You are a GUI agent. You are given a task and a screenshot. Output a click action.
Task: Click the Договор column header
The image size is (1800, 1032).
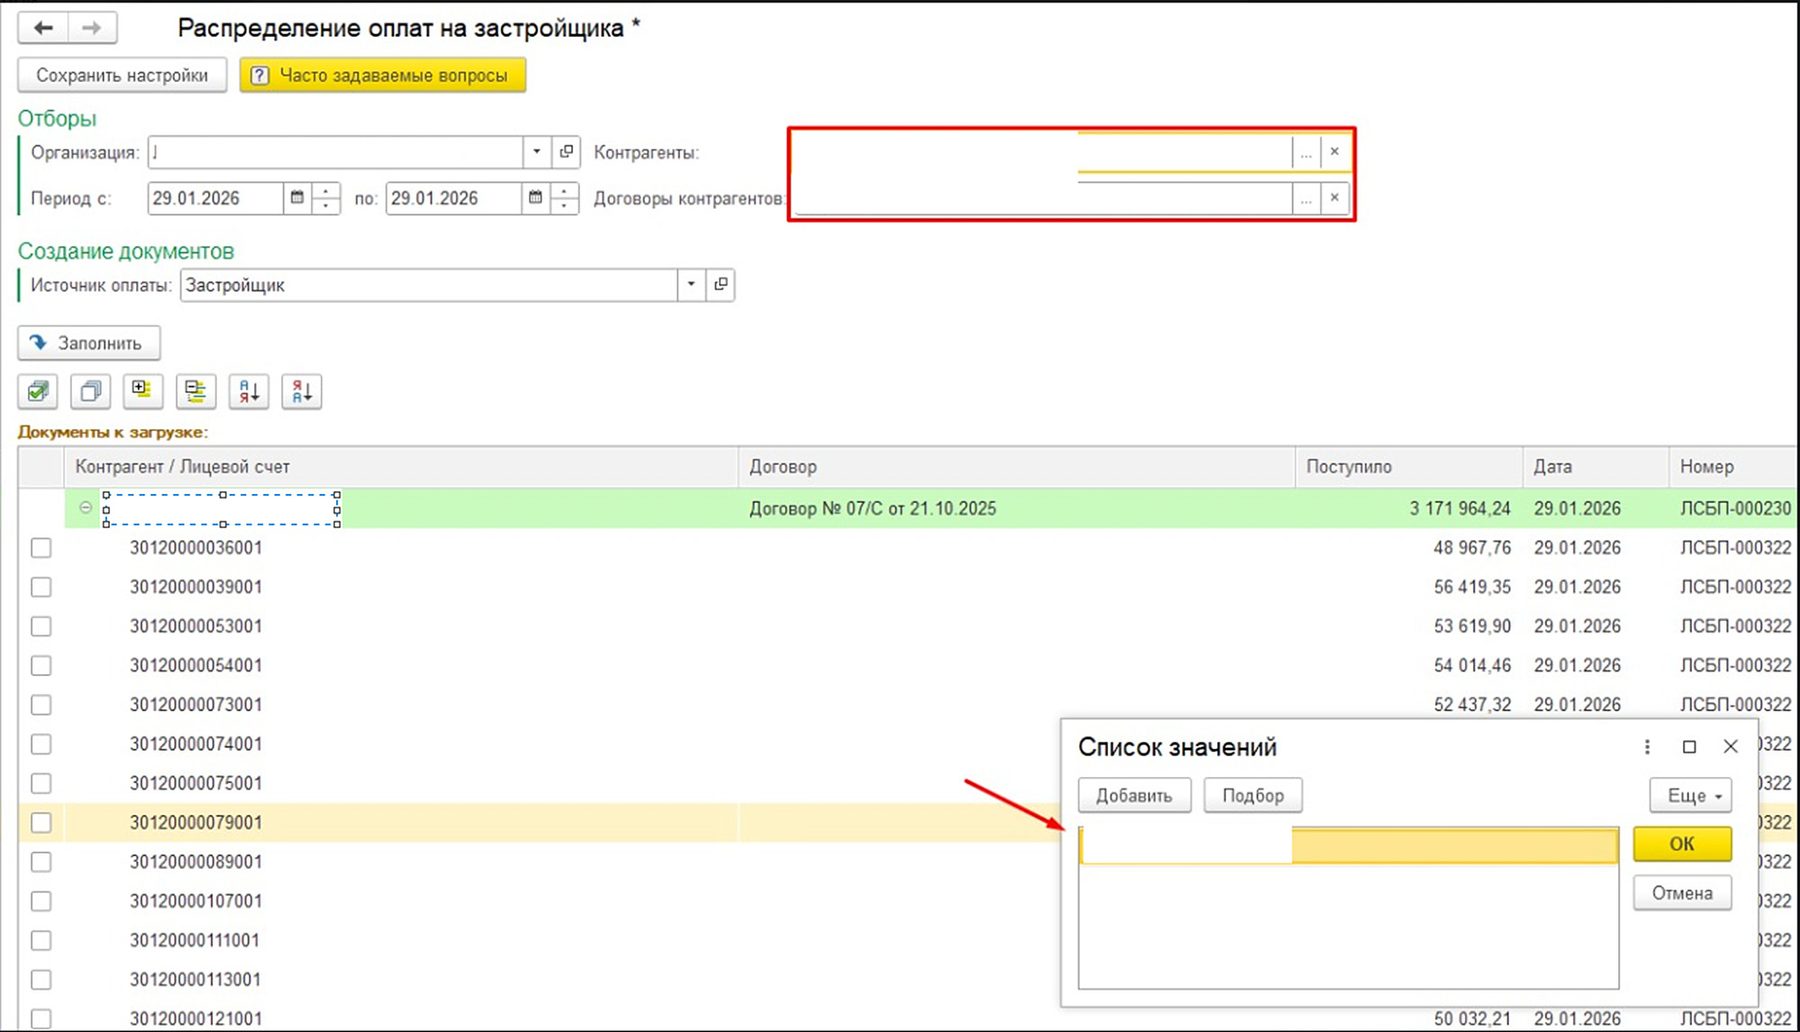1017,467
